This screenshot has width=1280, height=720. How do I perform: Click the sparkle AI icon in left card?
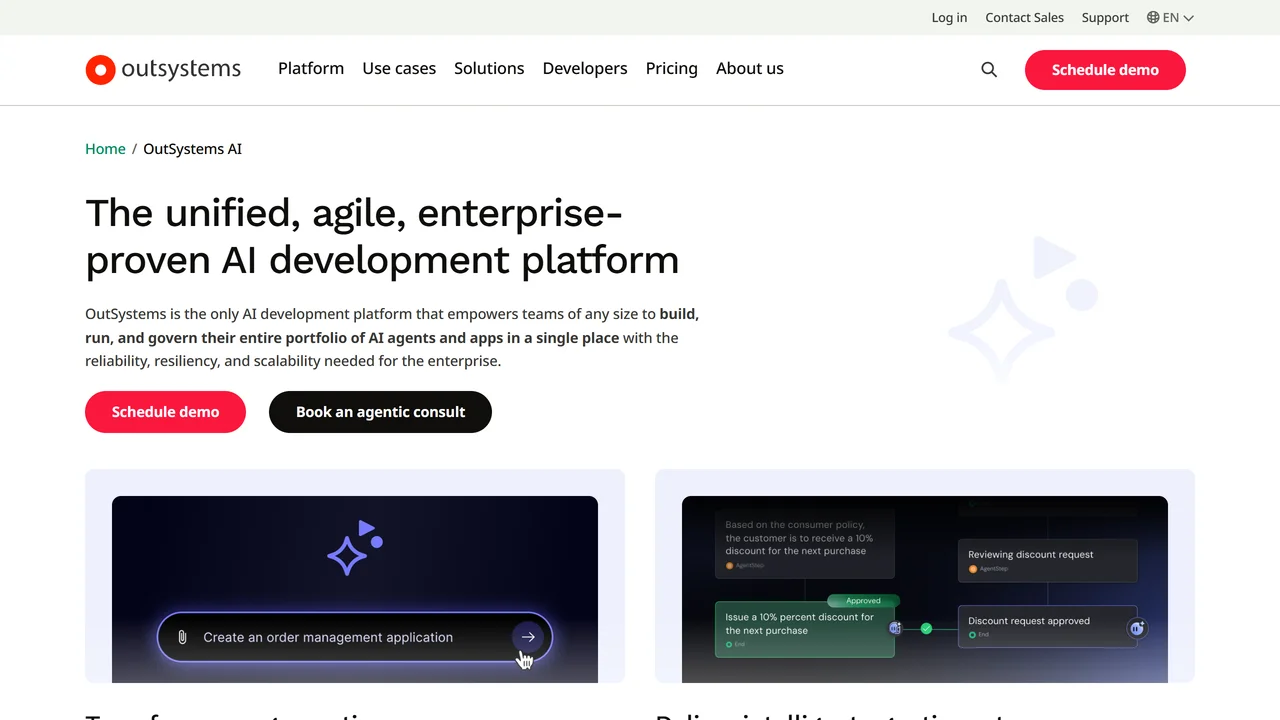coord(355,548)
